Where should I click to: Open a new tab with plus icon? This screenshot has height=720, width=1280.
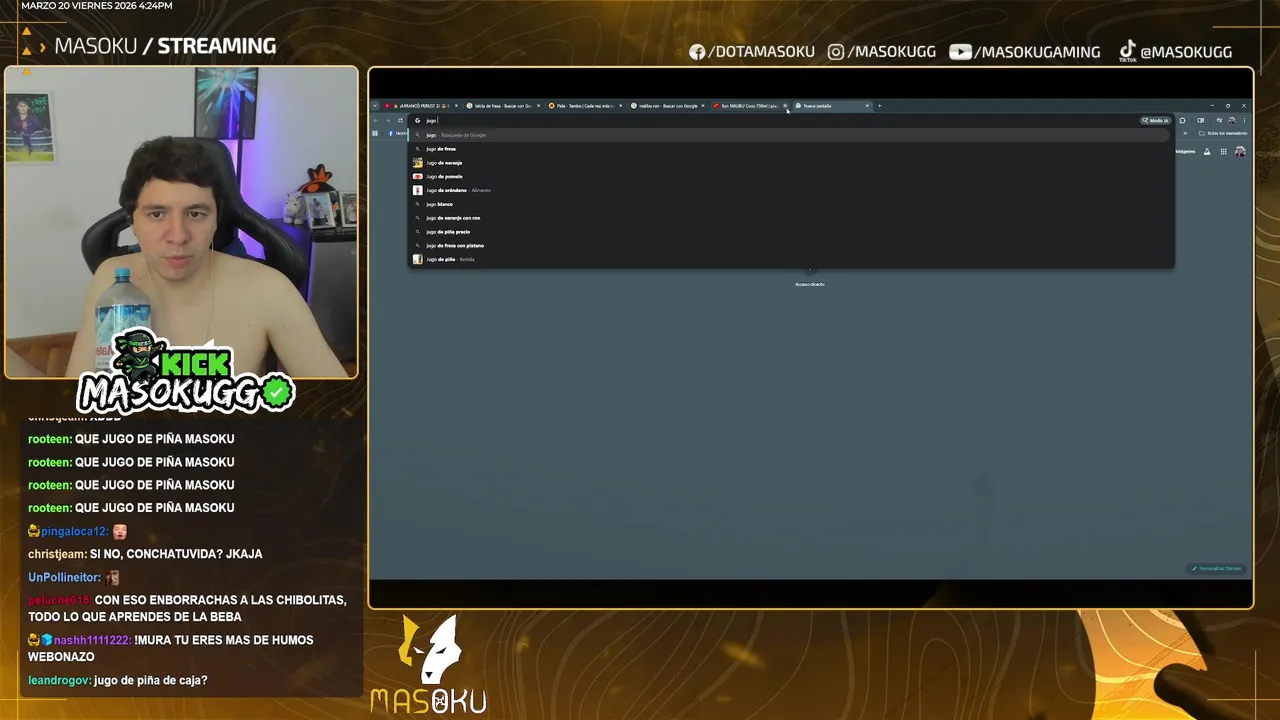880,105
